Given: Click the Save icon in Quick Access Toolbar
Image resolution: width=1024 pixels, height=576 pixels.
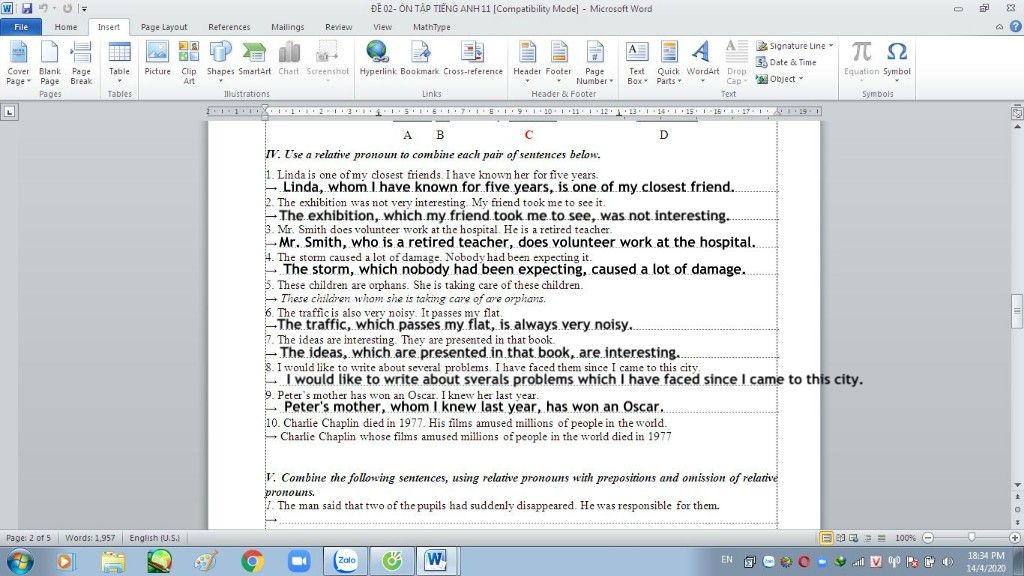Looking at the screenshot, I should point(27,8).
